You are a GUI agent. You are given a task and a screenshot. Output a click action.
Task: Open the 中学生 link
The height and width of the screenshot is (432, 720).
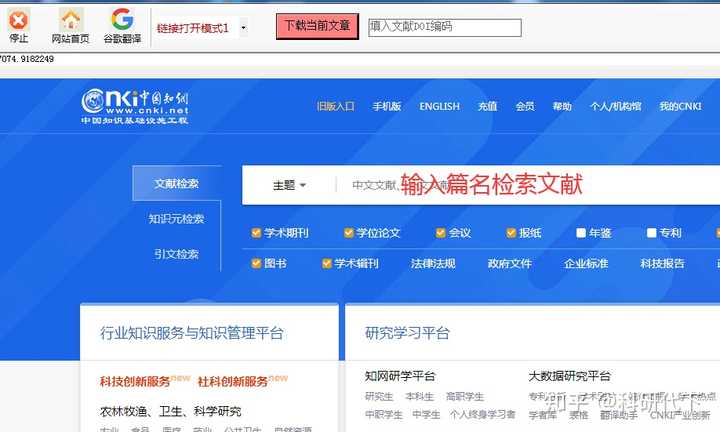[x=427, y=415]
